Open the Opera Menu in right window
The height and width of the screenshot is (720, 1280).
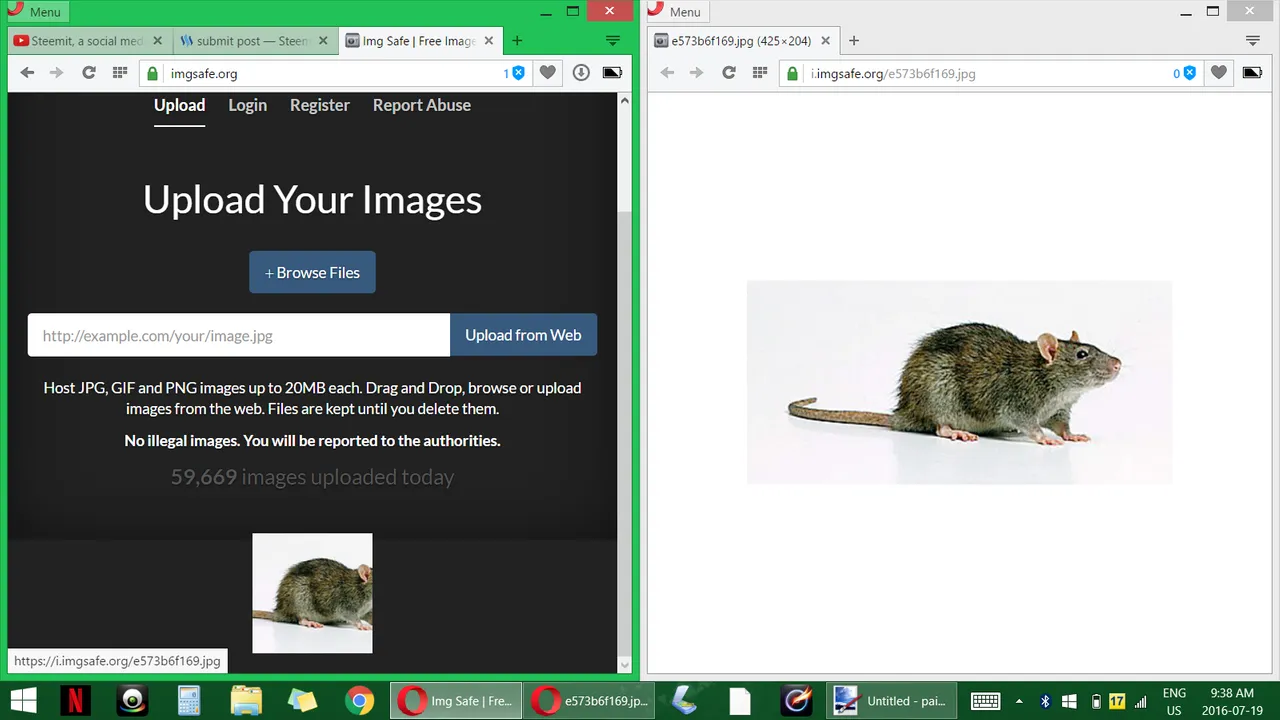coord(677,12)
